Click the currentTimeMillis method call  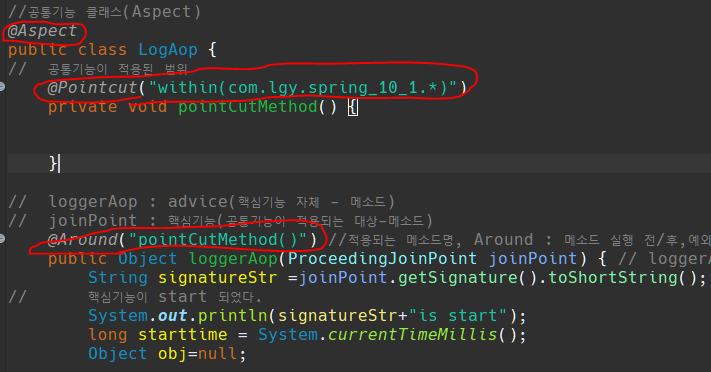pos(412,335)
